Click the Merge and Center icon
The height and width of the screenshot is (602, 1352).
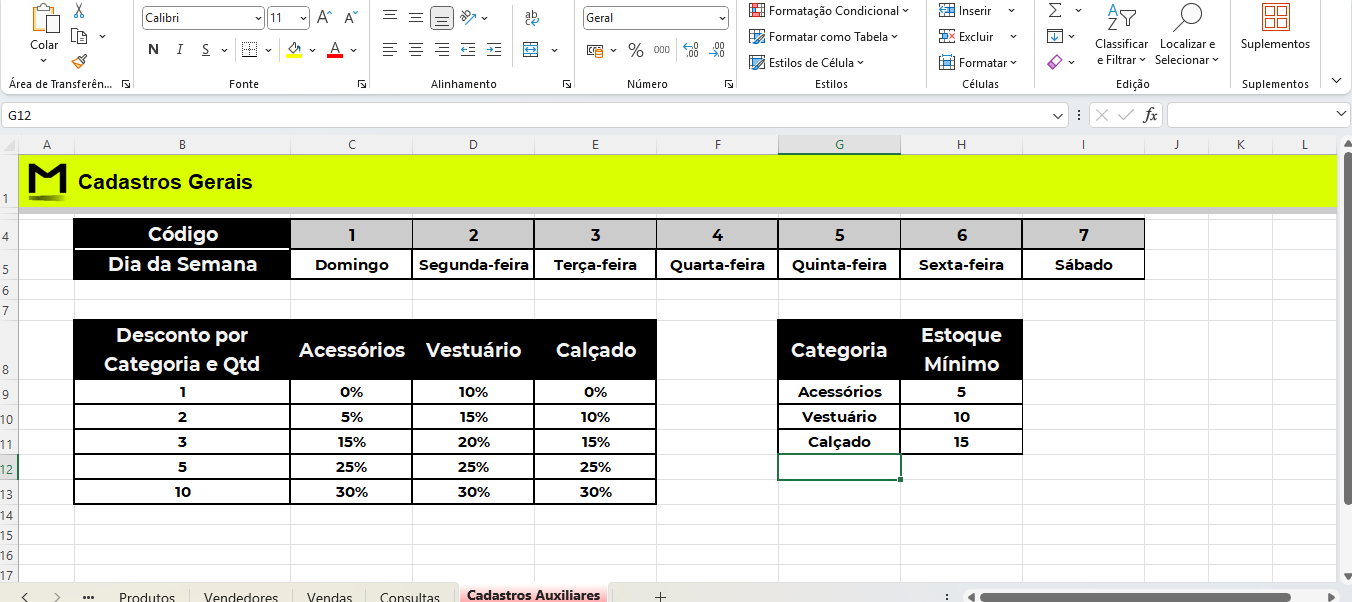coord(531,49)
